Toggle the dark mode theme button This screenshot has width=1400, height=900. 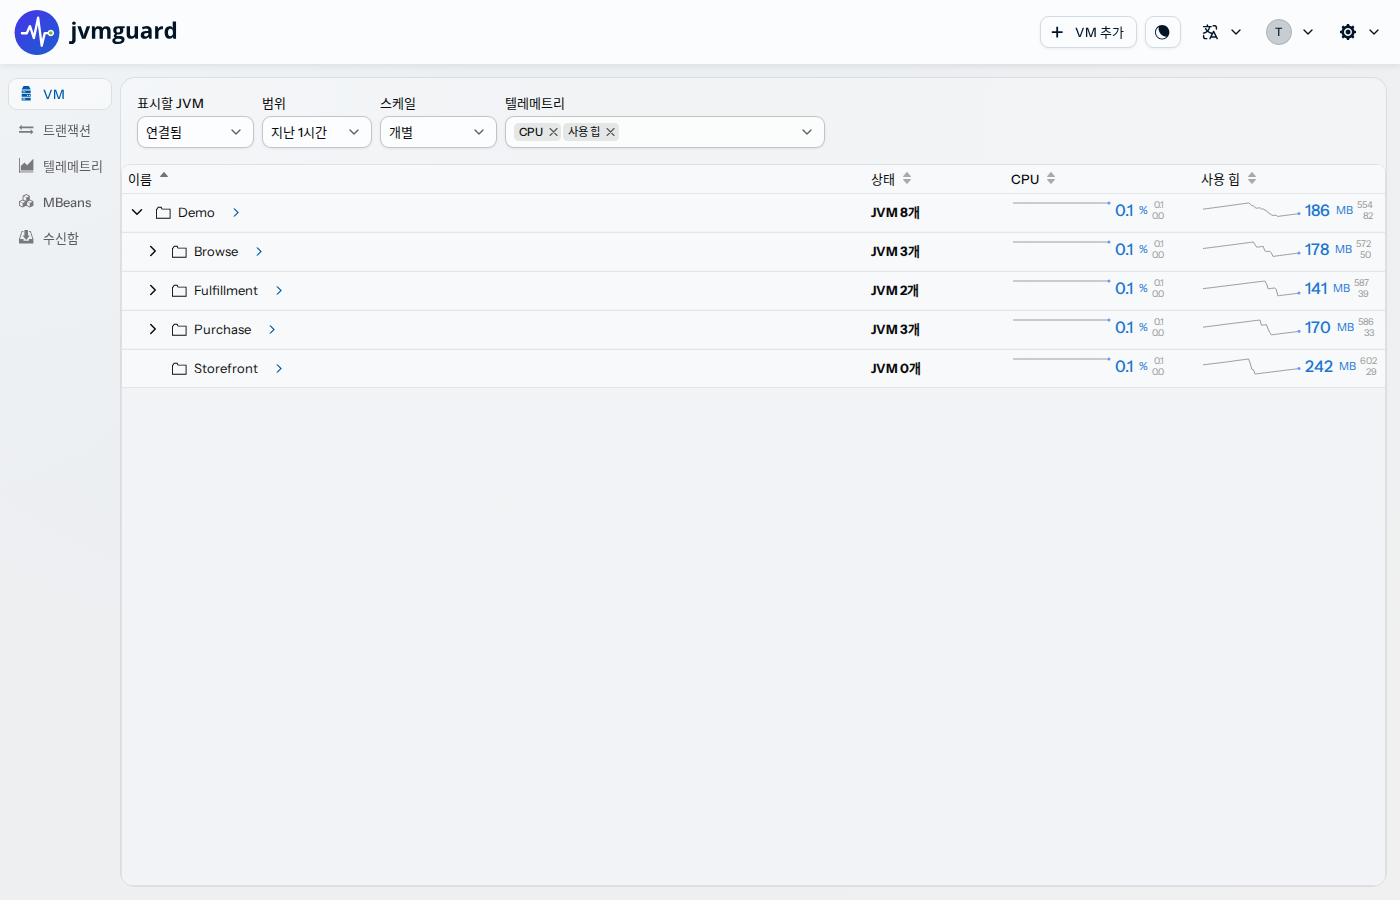pyautogui.click(x=1162, y=32)
